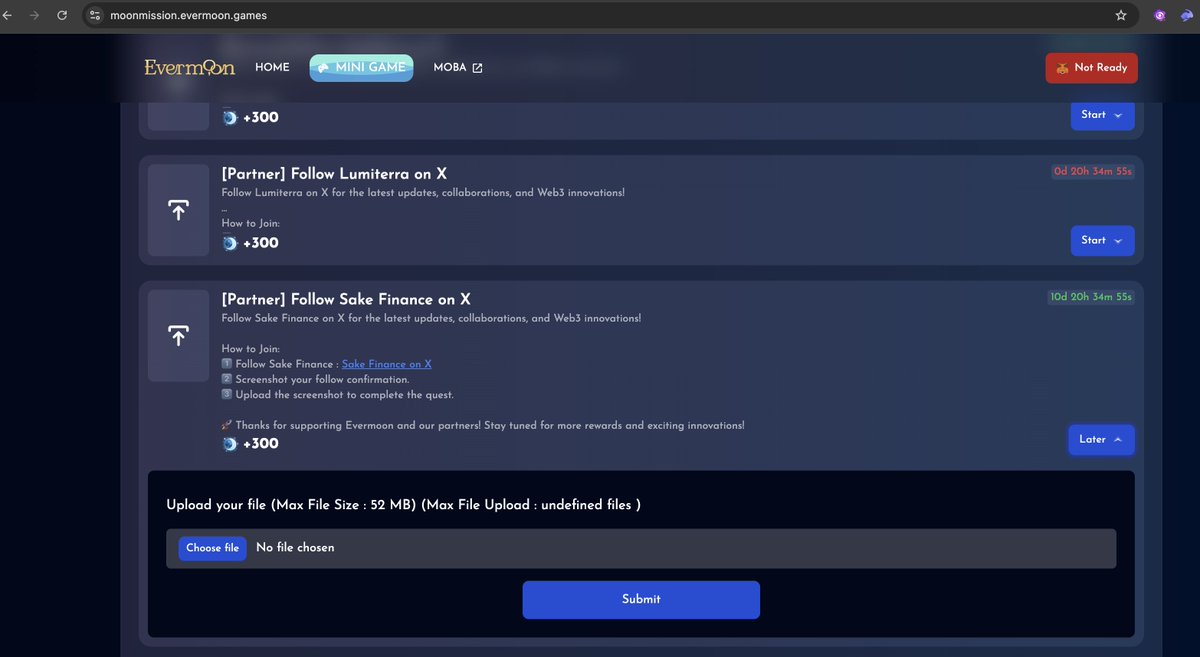This screenshot has width=1200, height=657.
Task: Click the '[Partner] Follow Sake Finance on X' title
Action: point(346,299)
